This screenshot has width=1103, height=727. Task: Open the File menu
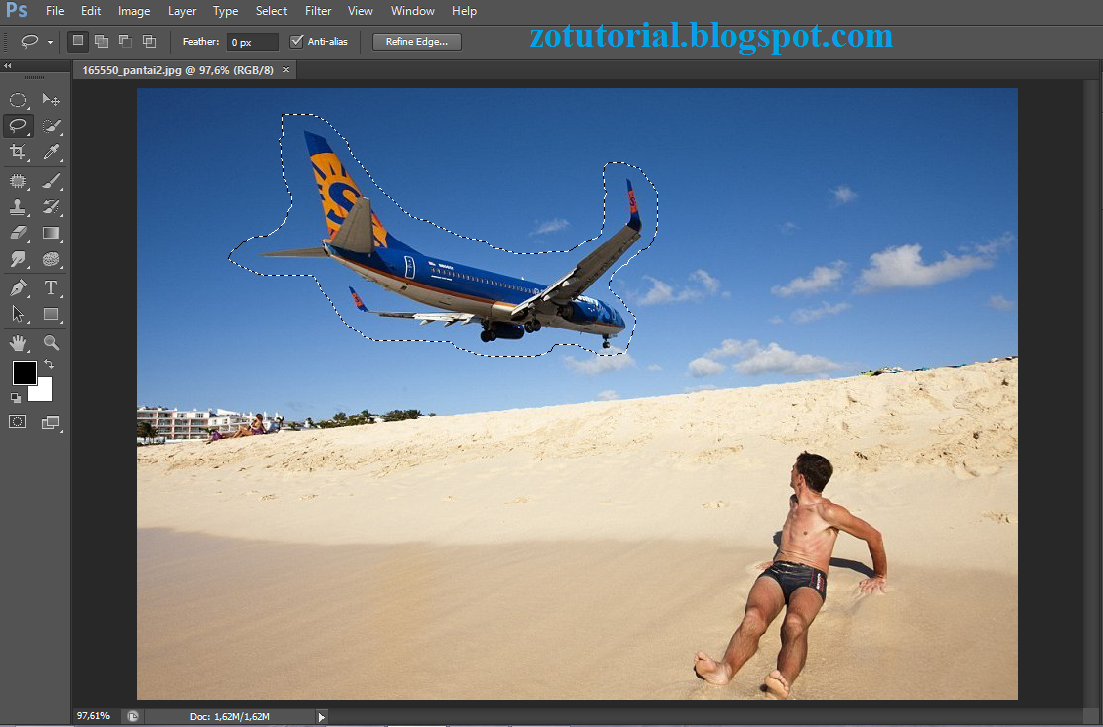[x=55, y=11]
